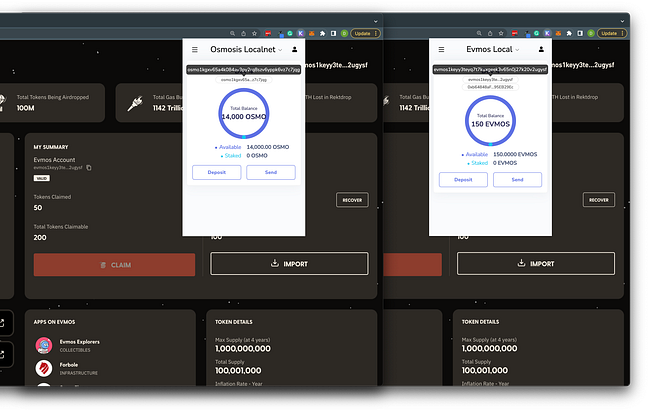649x411 pixels.
Task: Select the 100M Total Tokens Being Airdropped value
Action: (26, 108)
